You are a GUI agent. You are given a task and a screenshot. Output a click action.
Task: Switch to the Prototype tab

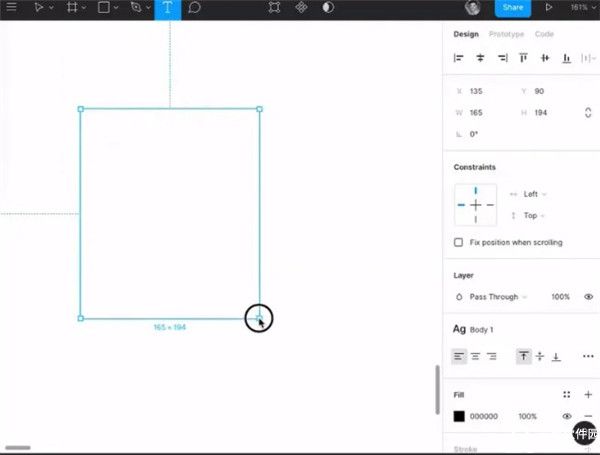click(x=505, y=34)
